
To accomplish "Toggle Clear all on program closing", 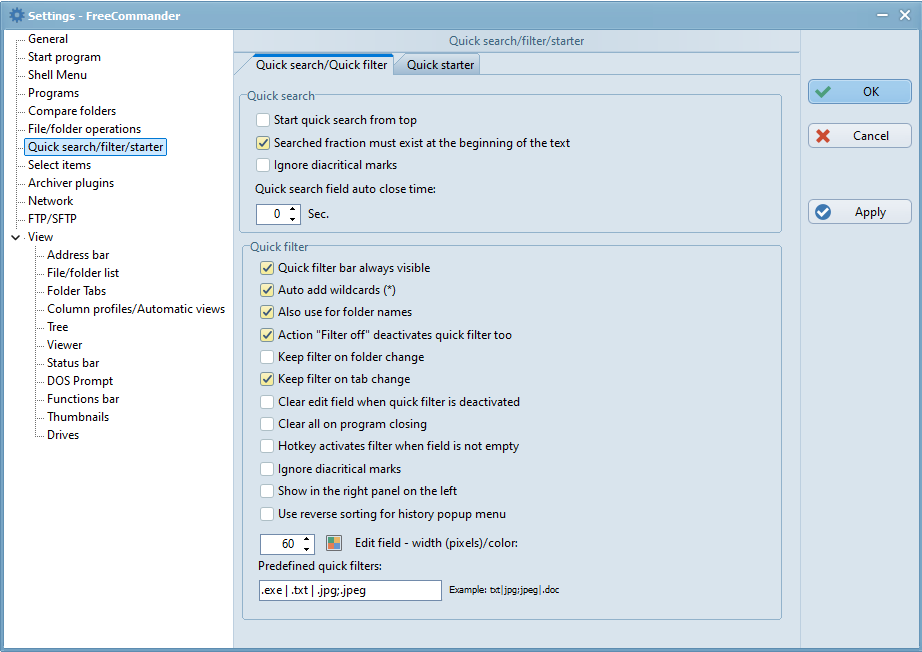I will click(x=267, y=424).
